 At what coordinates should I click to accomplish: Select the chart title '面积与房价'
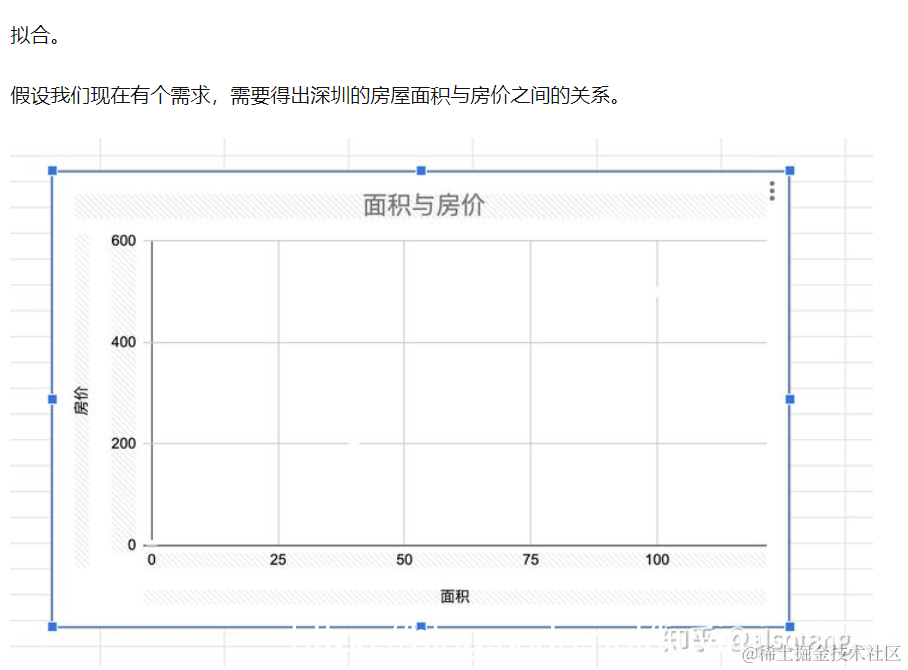pos(421,205)
